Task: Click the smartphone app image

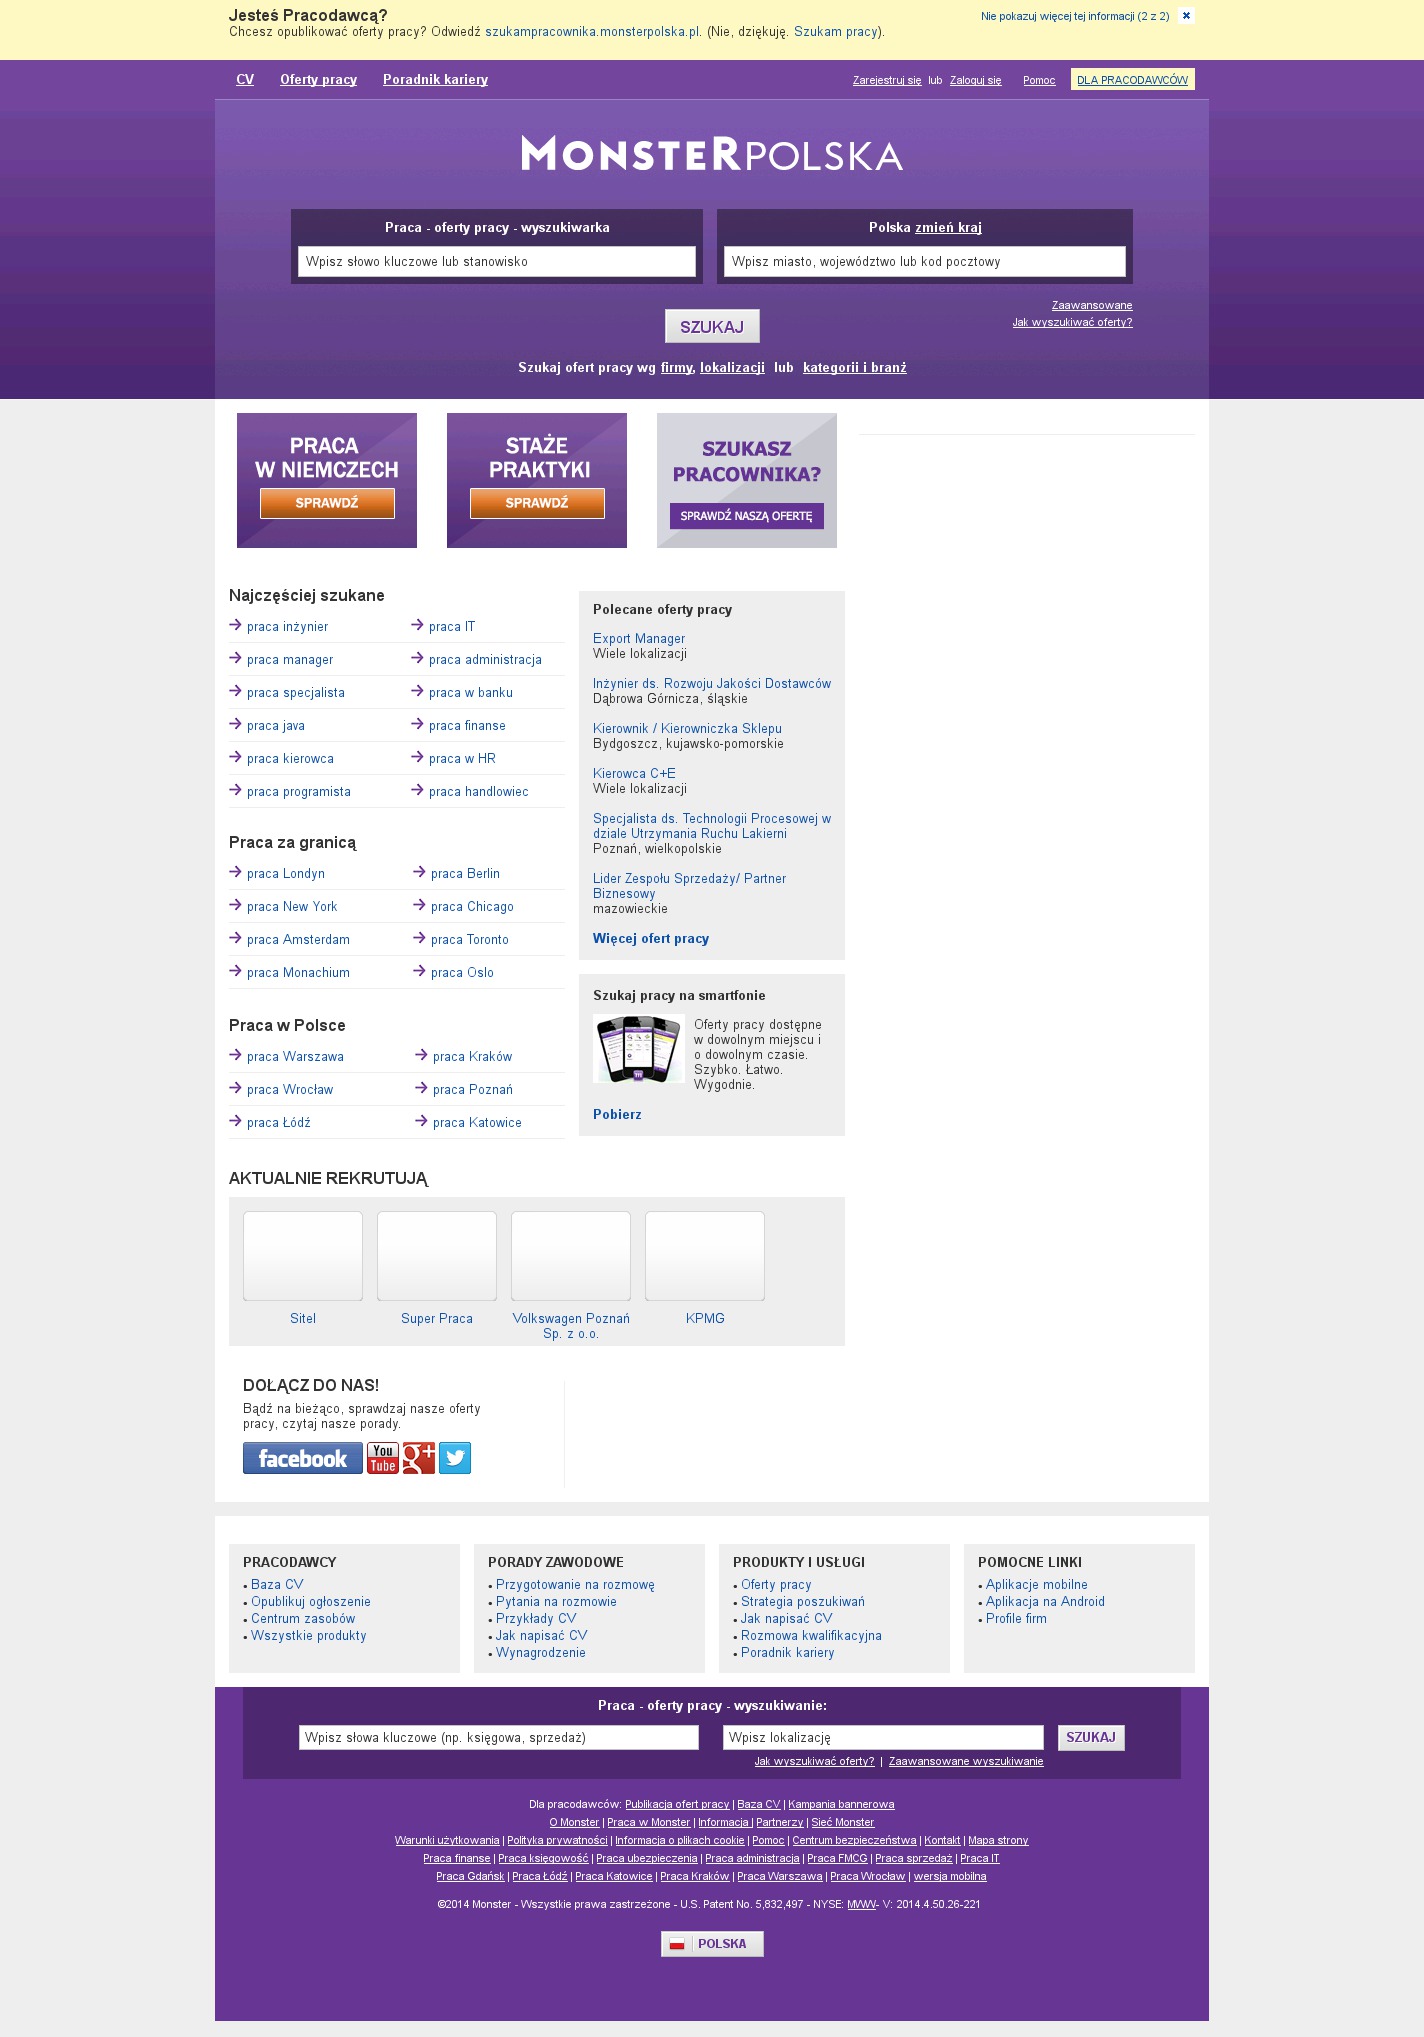Action: pos(639,1048)
